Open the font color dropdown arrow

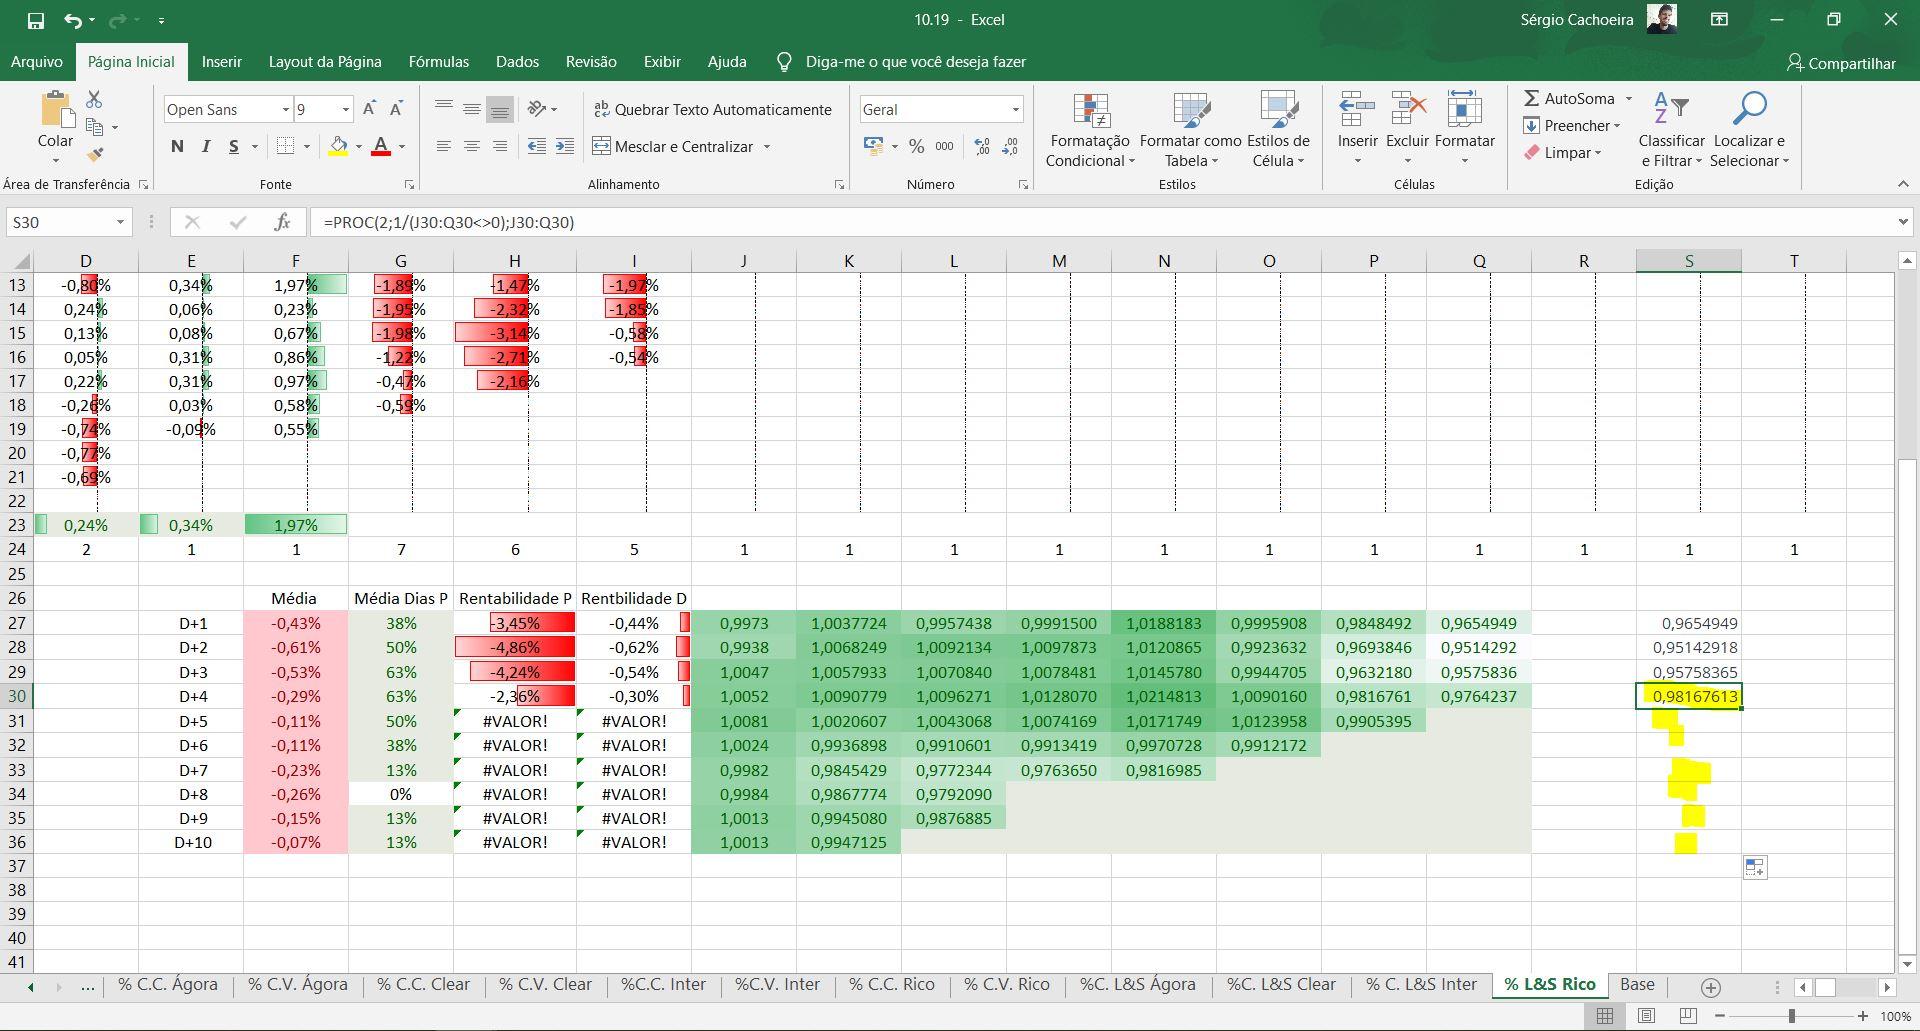(402, 146)
